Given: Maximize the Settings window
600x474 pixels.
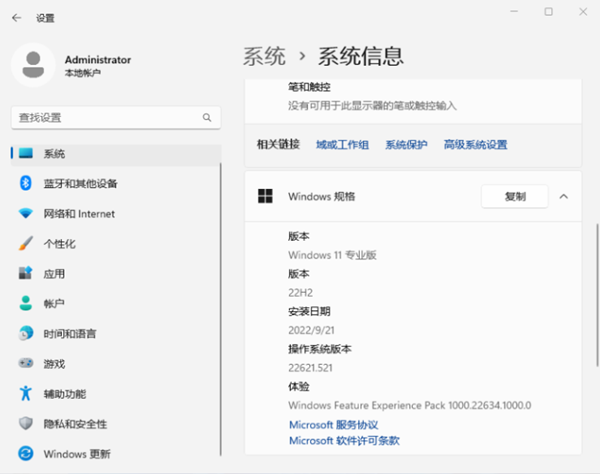Looking at the screenshot, I should [x=548, y=12].
